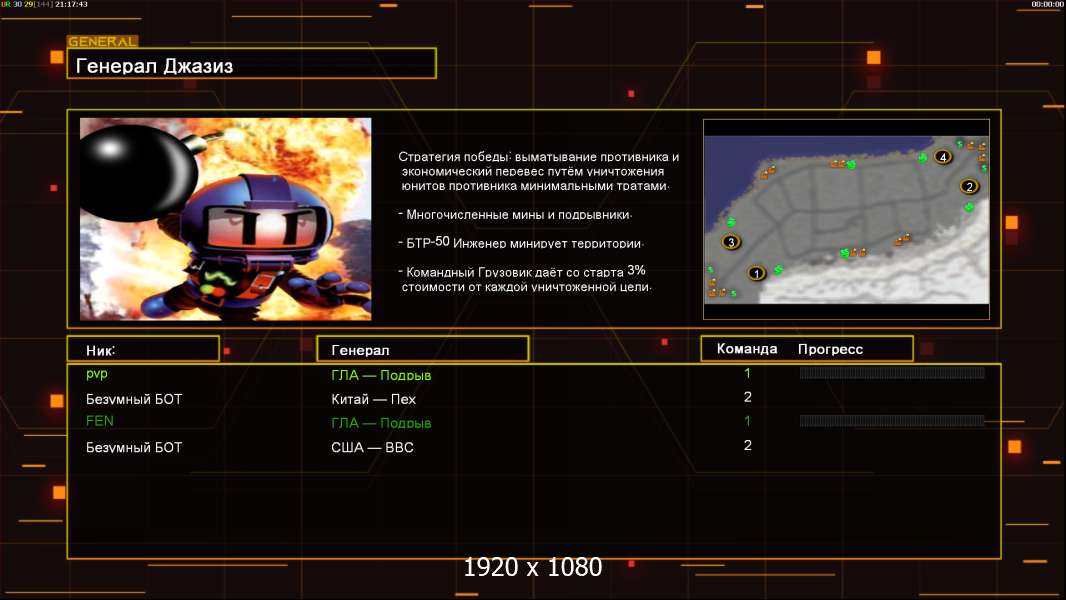Click team number 2 in Китай row
This screenshot has width=1066, height=600.
pyautogui.click(x=747, y=397)
